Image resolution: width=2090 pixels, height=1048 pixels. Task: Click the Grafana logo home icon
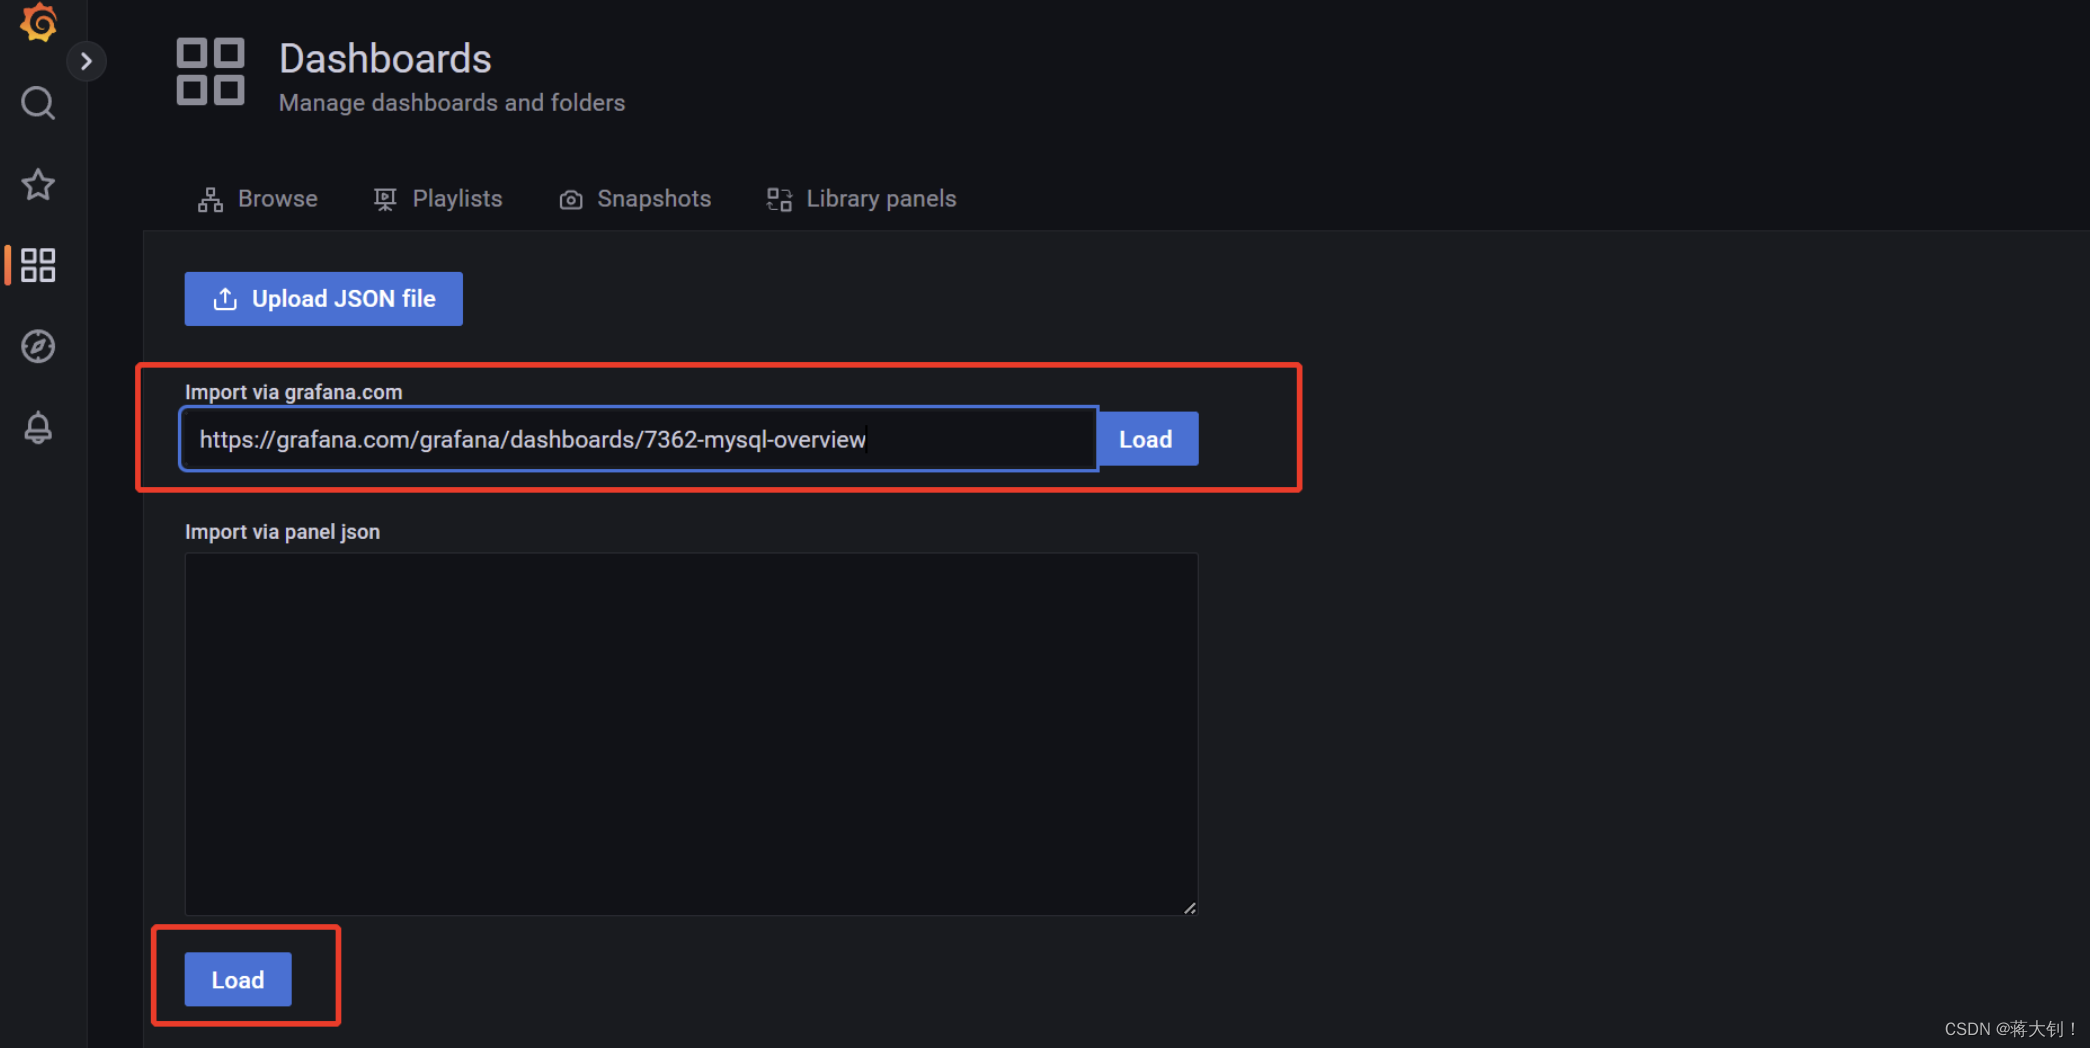click(x=38, y=22)
